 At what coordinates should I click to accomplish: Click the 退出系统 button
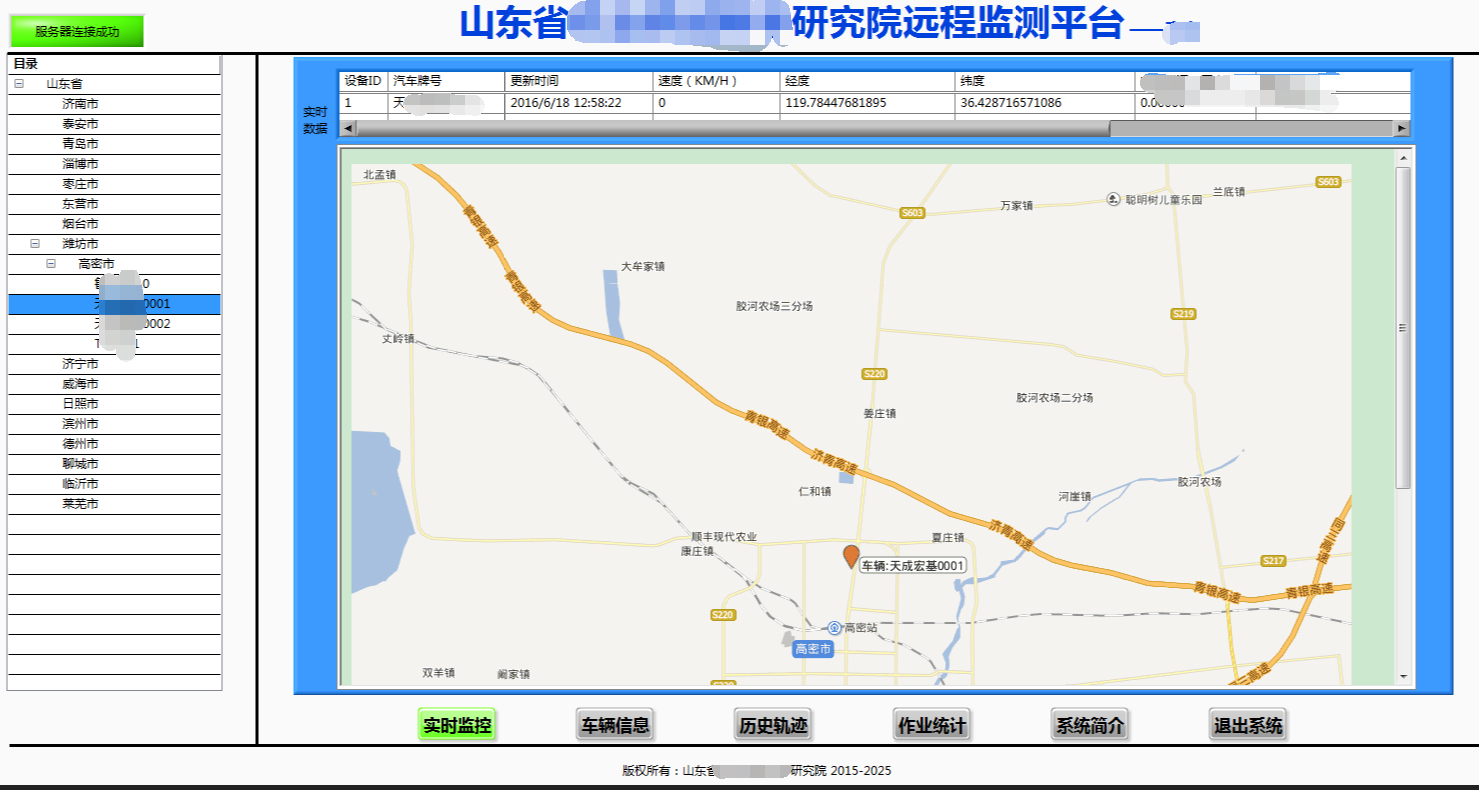1248,725
